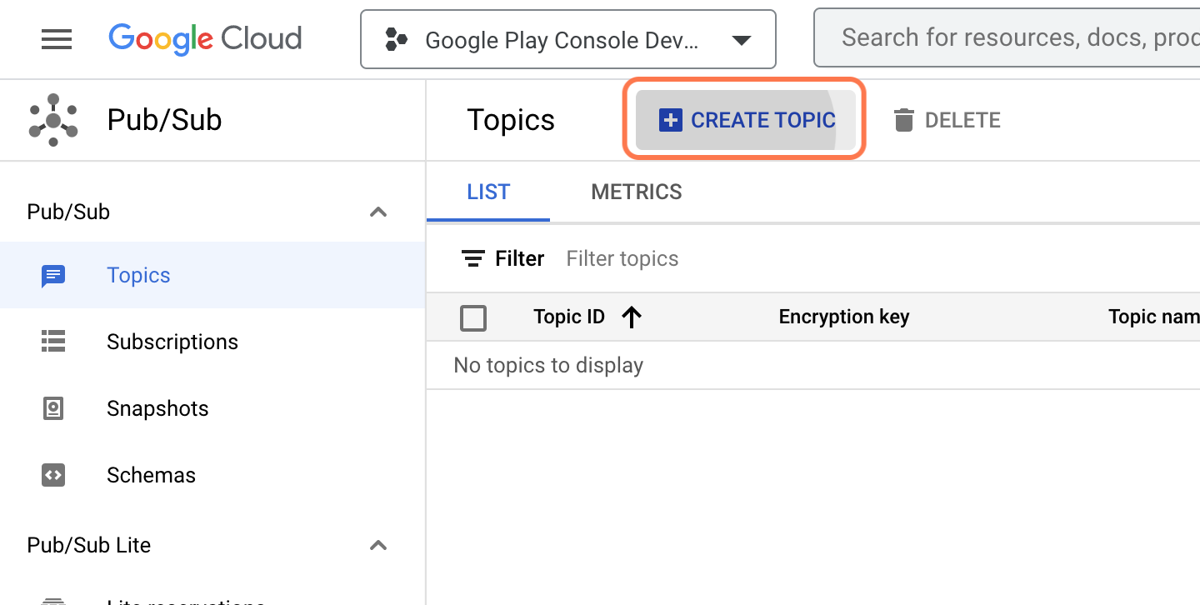This screenshot has width=1200, height=605.
Task: Click the Pub/Sub product icon
Action: pyautogui.click(x=53, y=120)
